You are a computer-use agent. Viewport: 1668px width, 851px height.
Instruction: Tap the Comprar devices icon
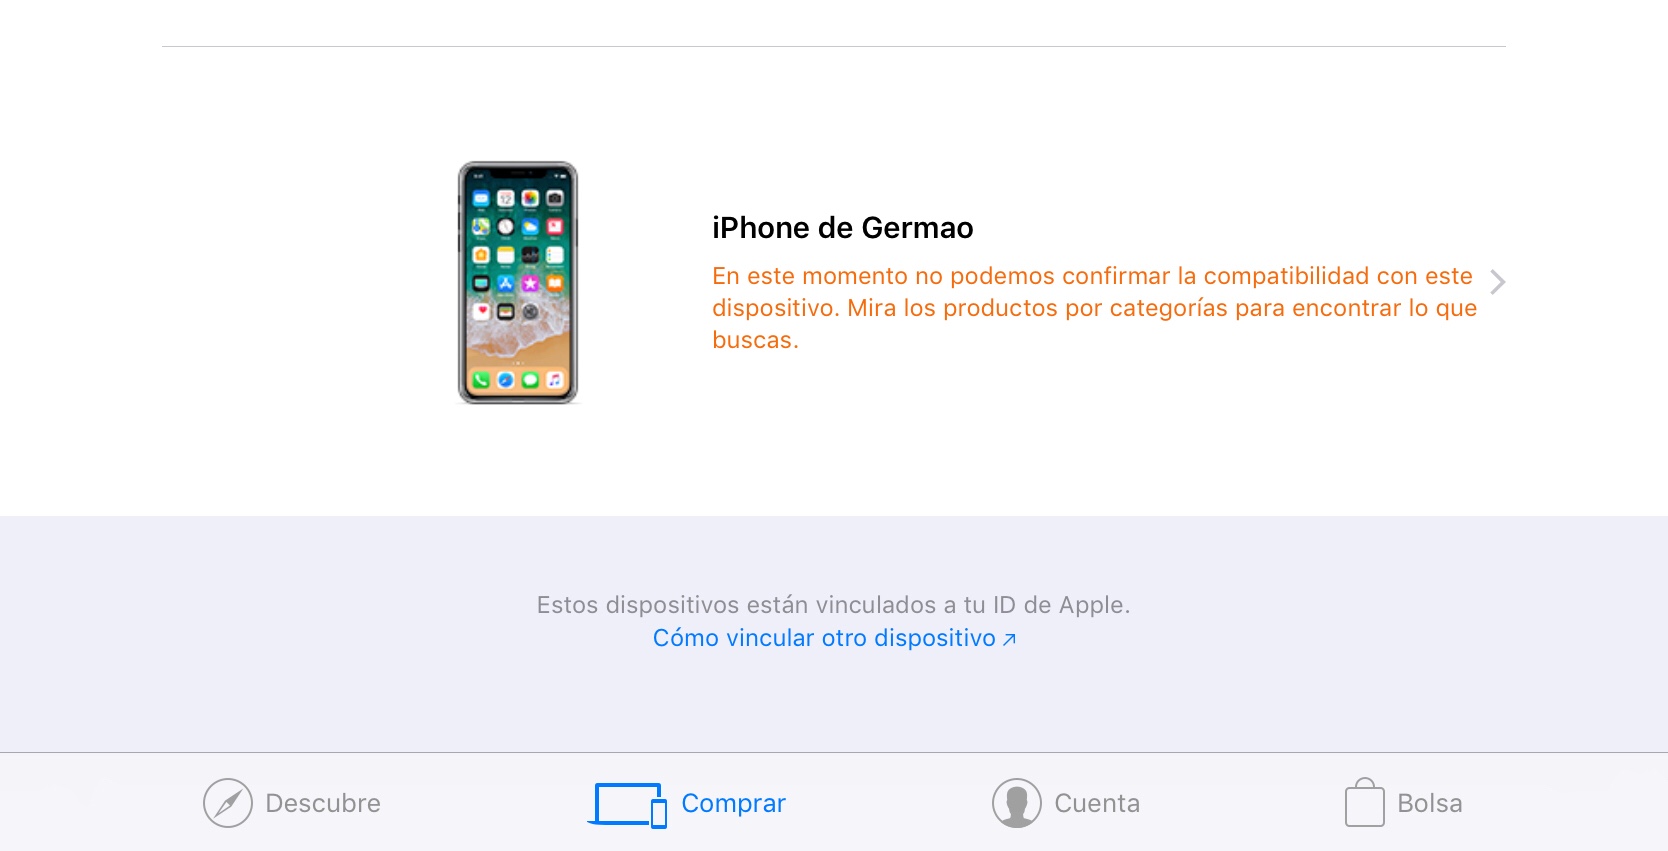tap(628, 805)
